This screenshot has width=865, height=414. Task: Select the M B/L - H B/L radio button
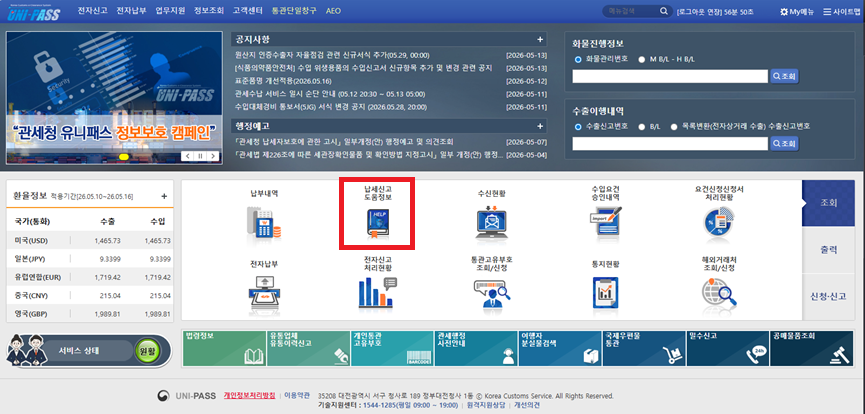(642, 59)
